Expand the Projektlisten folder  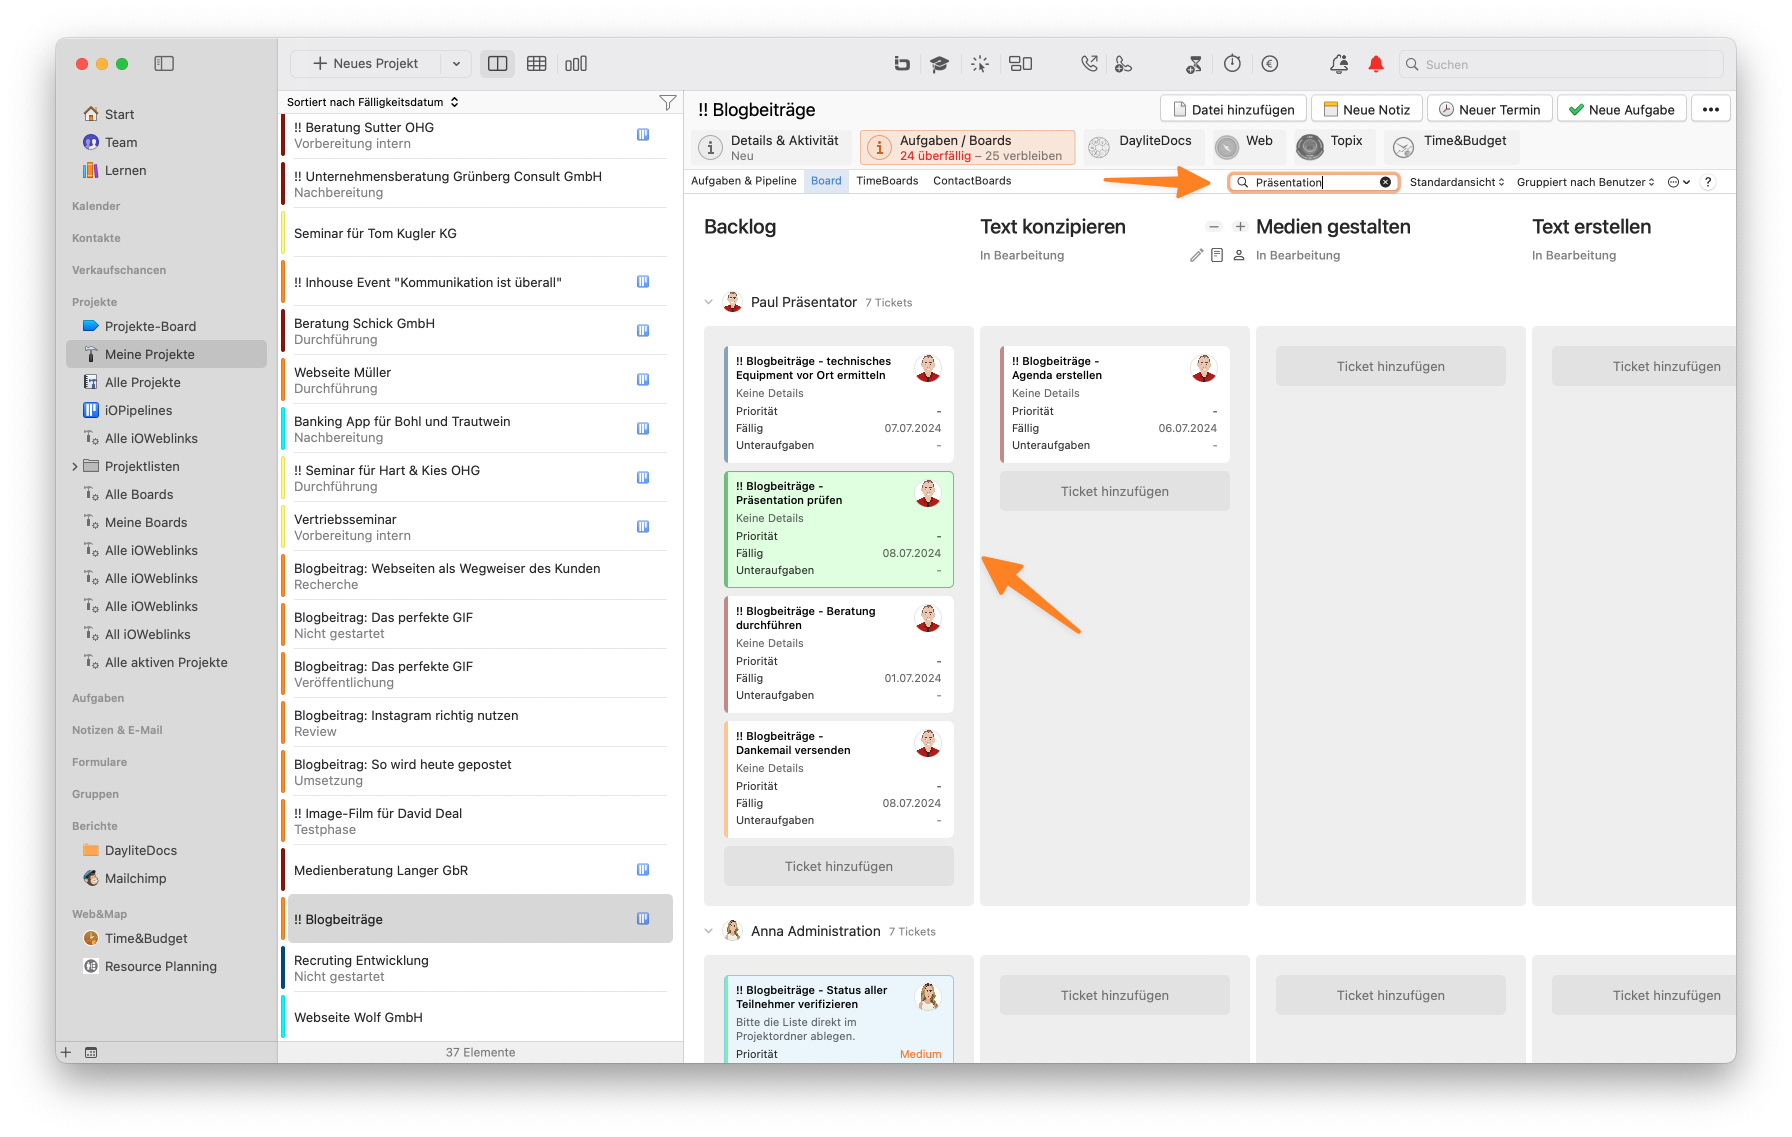tap(75, 467)
